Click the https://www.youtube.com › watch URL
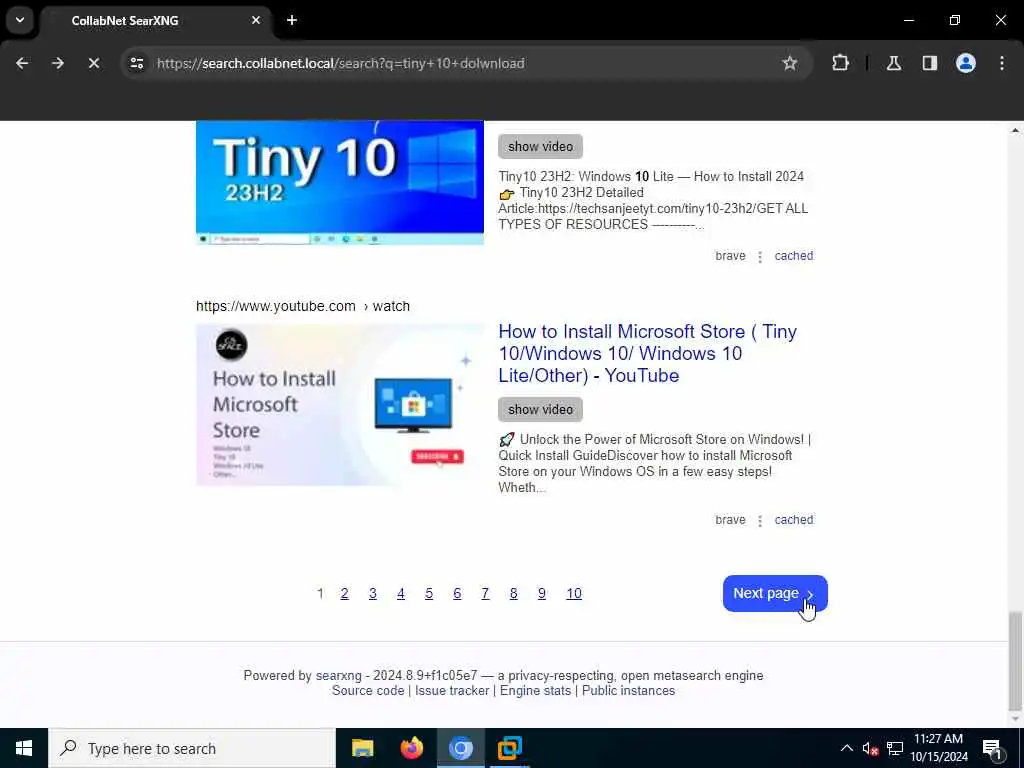 pyautogui.click(x=303, y=306)
